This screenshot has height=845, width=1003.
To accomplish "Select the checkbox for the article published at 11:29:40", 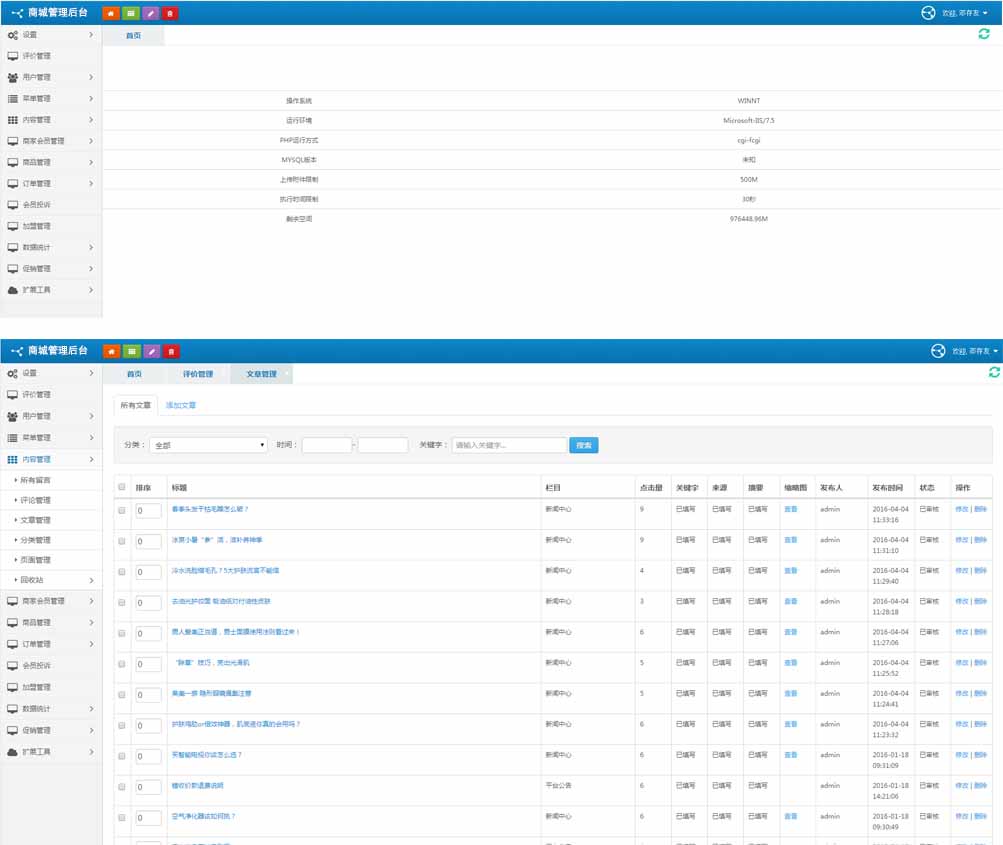I will point(122,571).
